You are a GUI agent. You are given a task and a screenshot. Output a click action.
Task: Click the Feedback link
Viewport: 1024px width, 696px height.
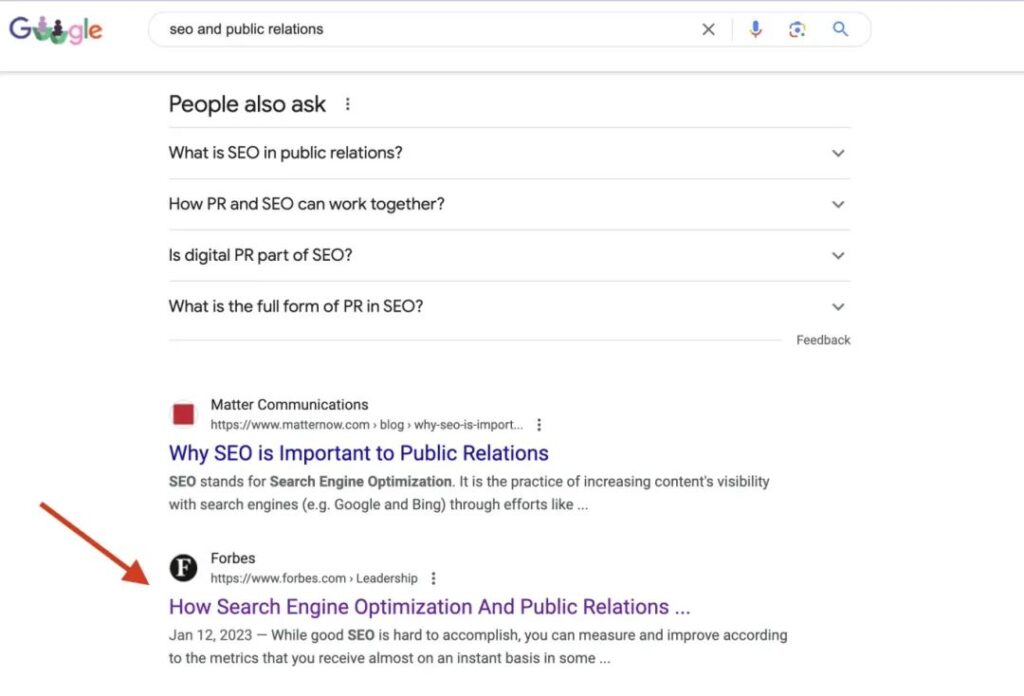823,340
